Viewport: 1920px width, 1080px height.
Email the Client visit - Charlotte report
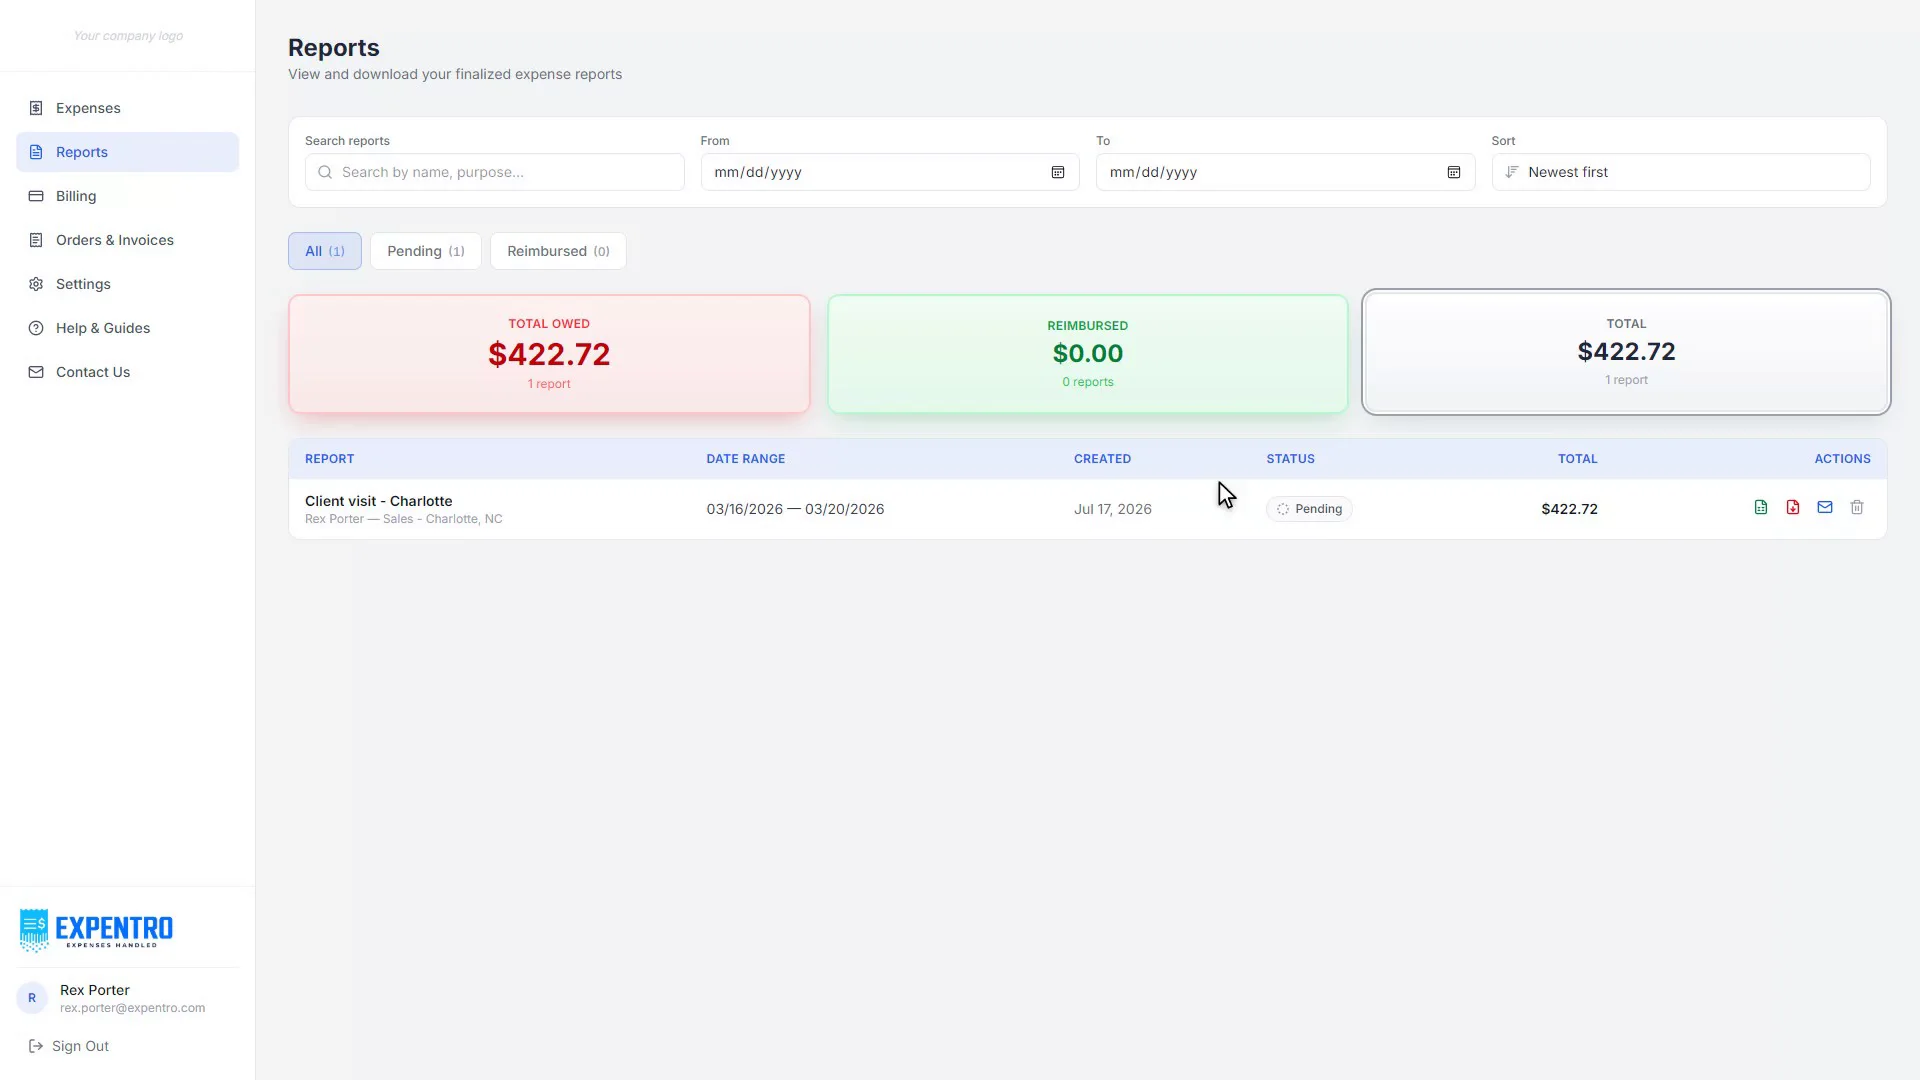tap(1825, 508)
